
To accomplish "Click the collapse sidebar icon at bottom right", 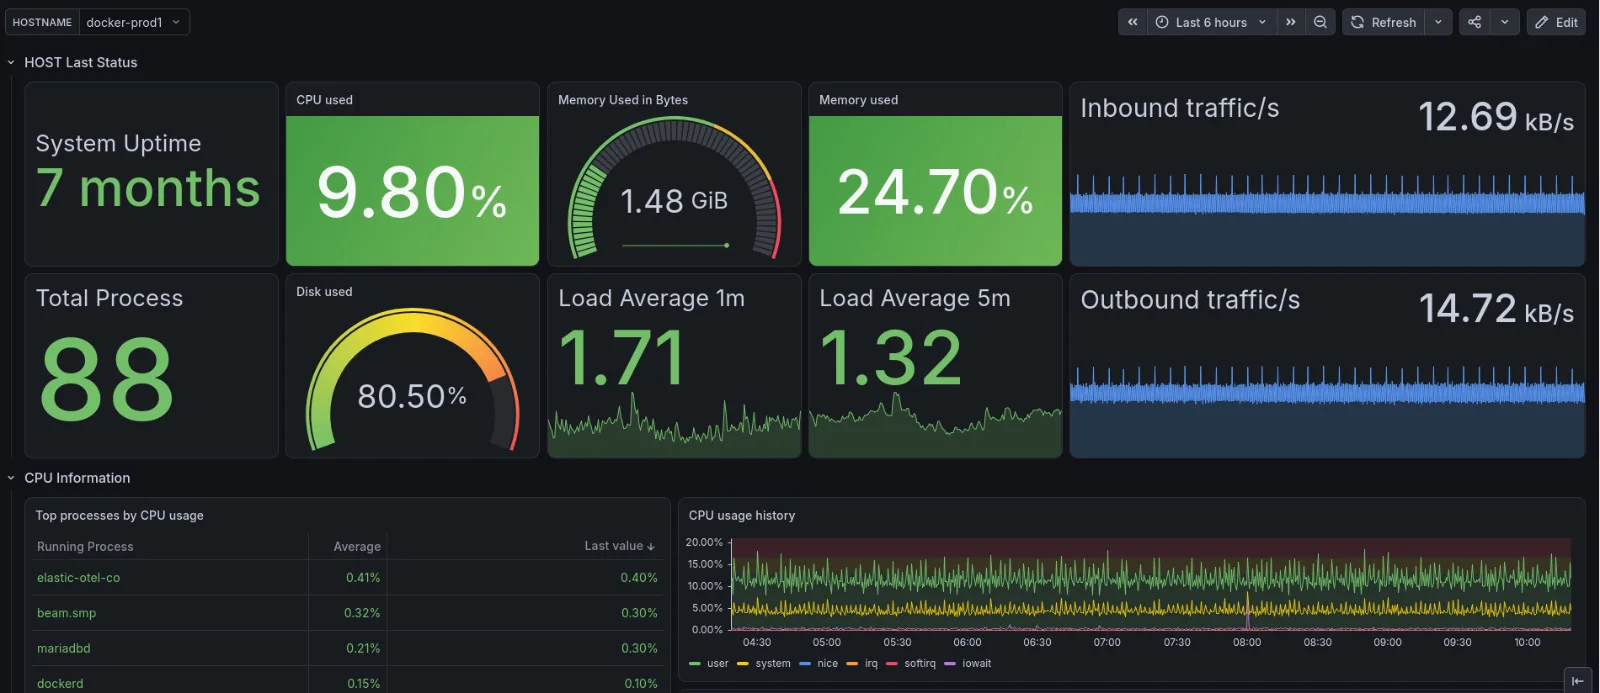I will pos(1577,681).
